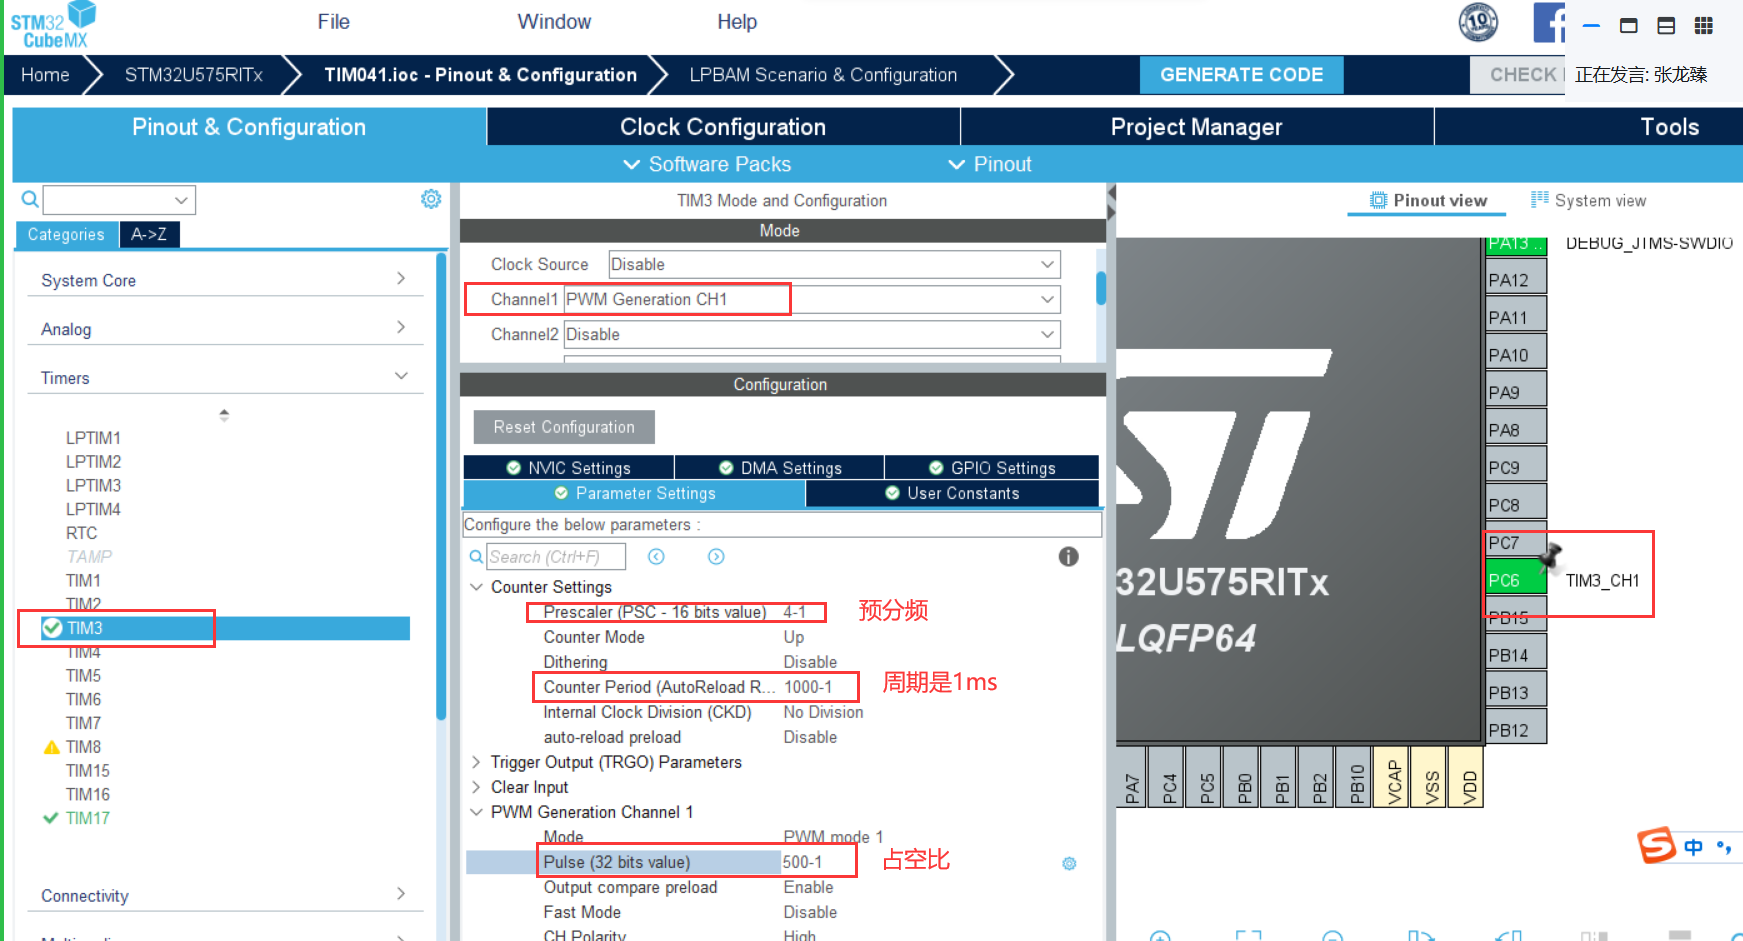
Task: Open the Help menu
Action: pyautogui.click(x=737, y=22)
